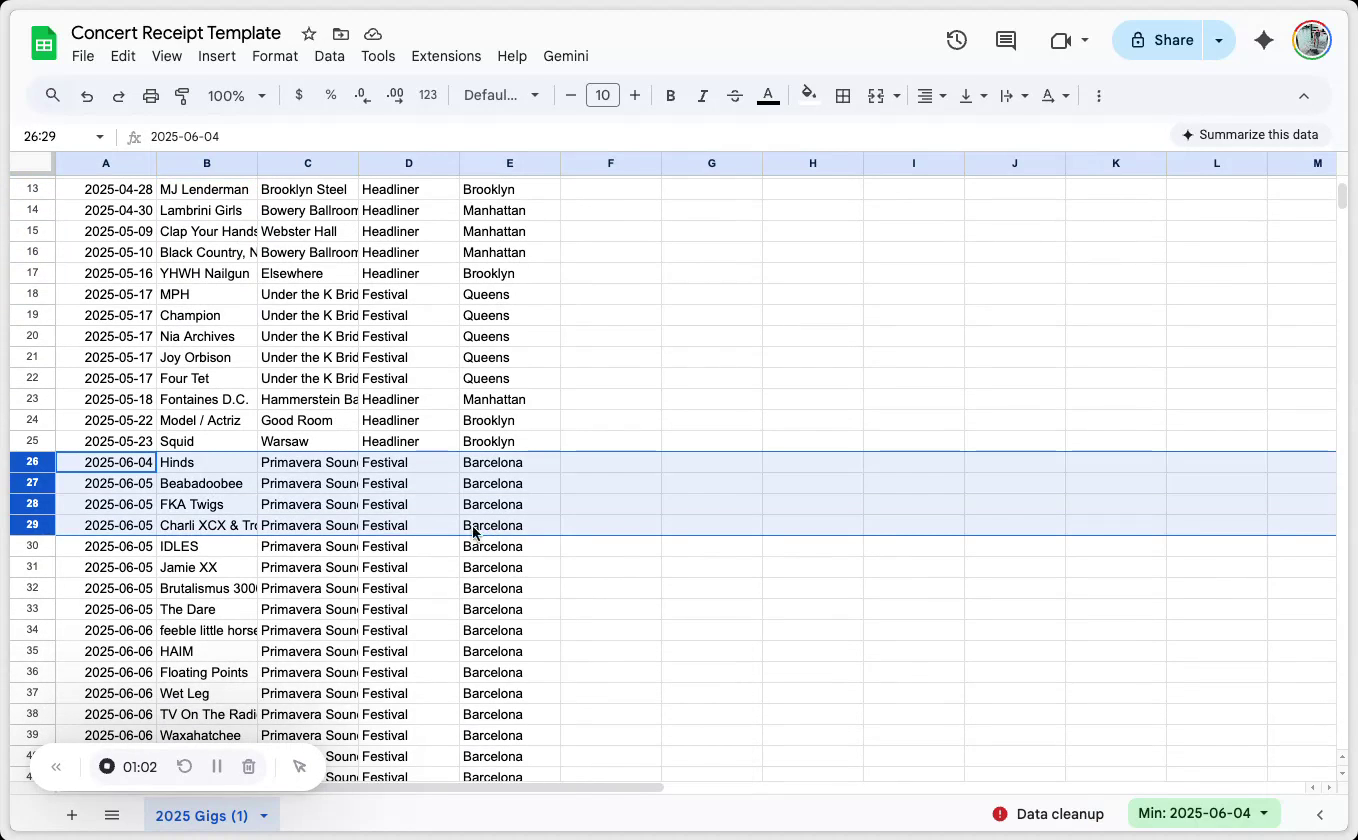Screen dimensions: 1358x840
Task: Restart the screen recording
Action: click(185, 767)
